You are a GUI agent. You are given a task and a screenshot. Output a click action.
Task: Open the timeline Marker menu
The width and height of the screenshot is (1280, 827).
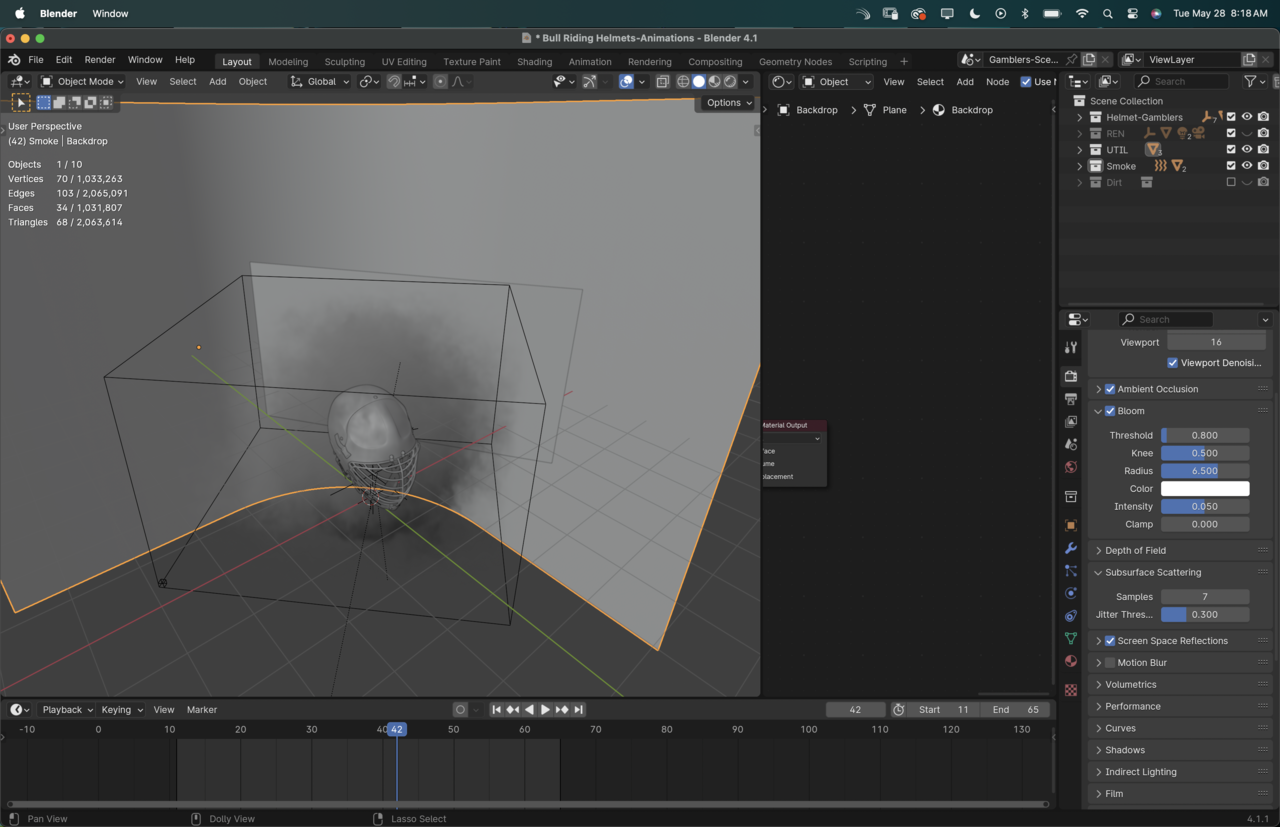(202, 710)
